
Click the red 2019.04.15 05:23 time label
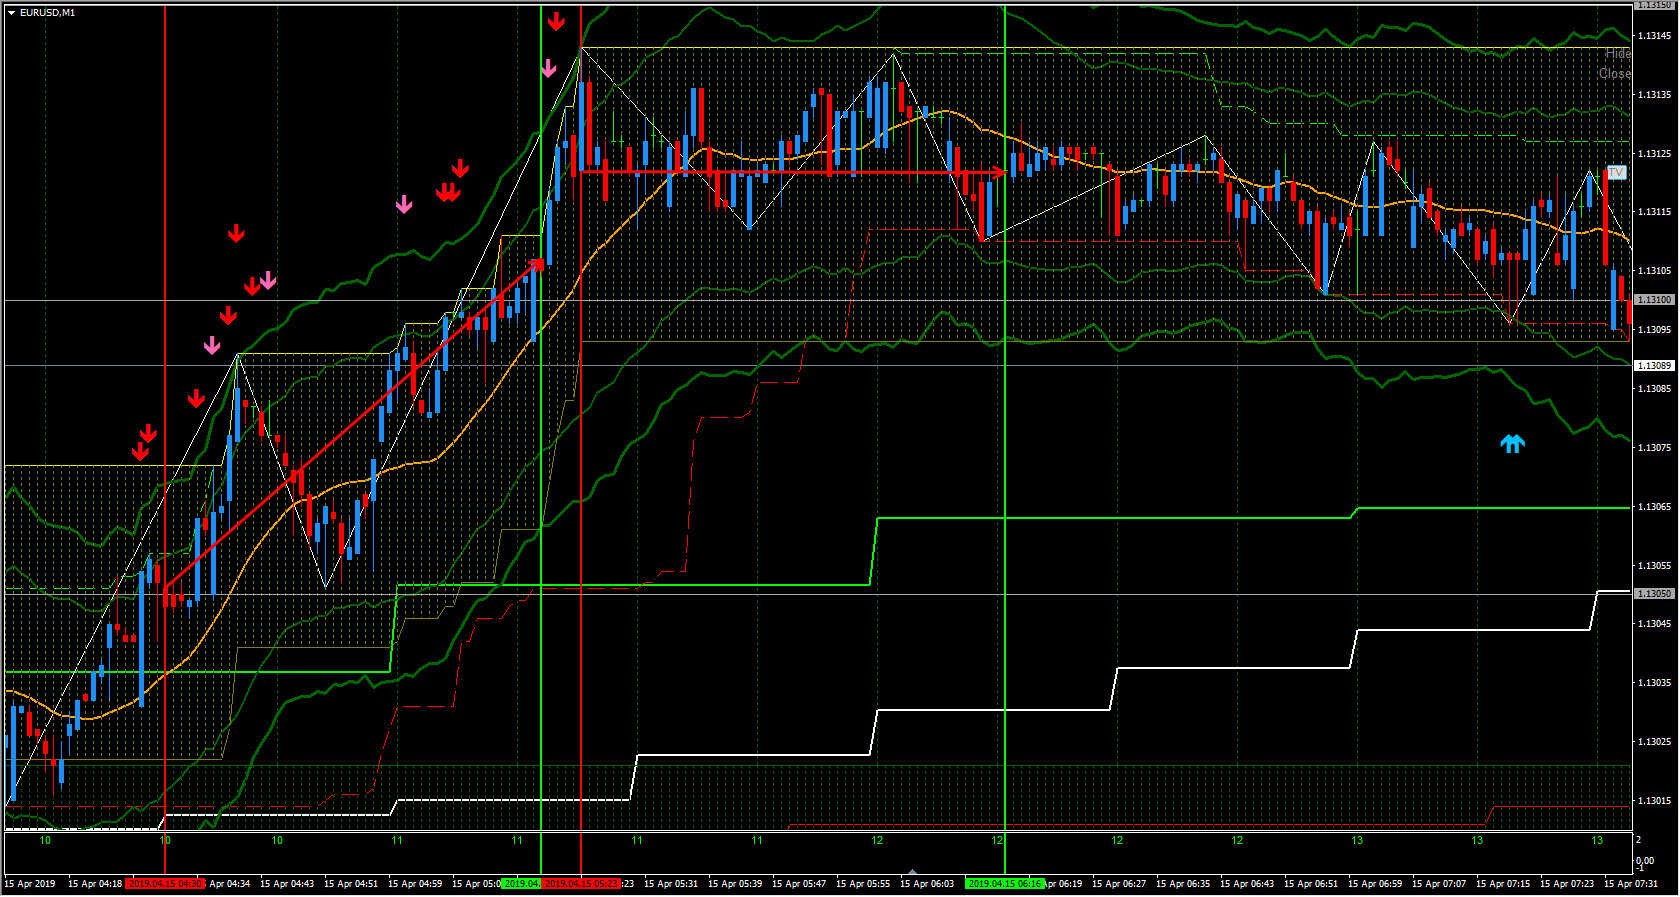point(581,883)
